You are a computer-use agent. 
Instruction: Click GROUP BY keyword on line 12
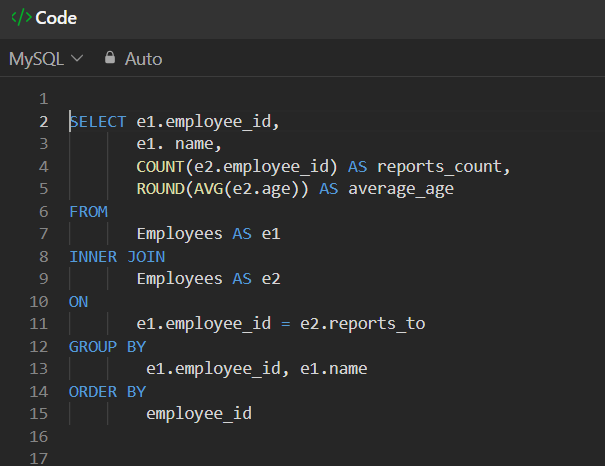(107, 347)
